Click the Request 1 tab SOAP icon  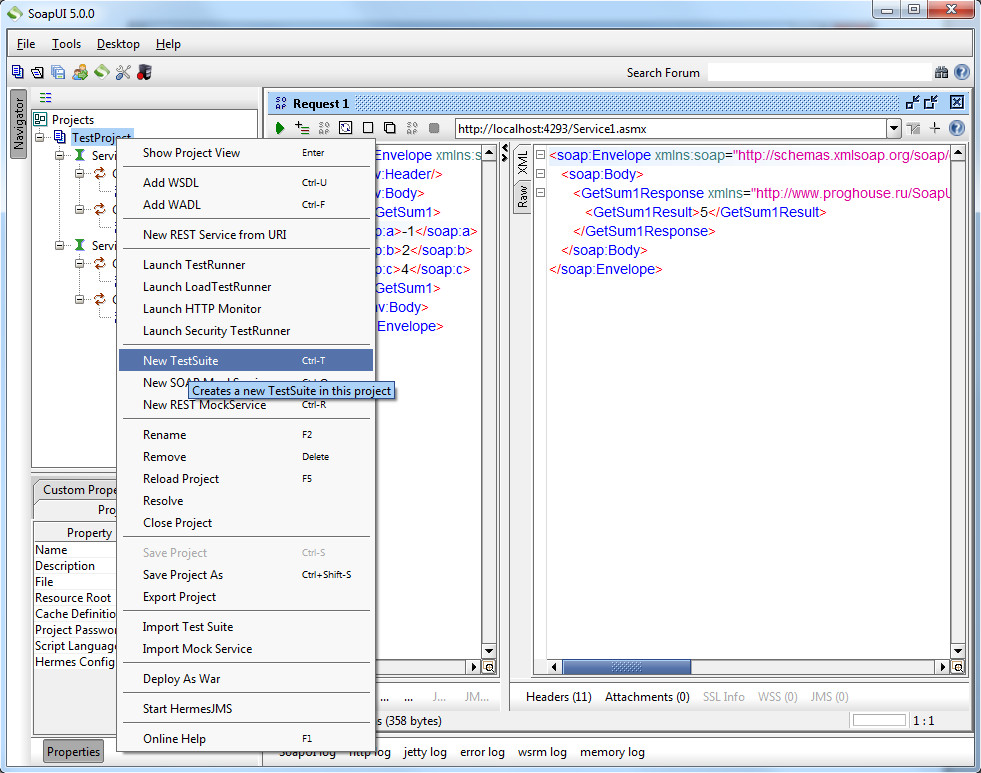pyautogui.click(x=281, y=103)
